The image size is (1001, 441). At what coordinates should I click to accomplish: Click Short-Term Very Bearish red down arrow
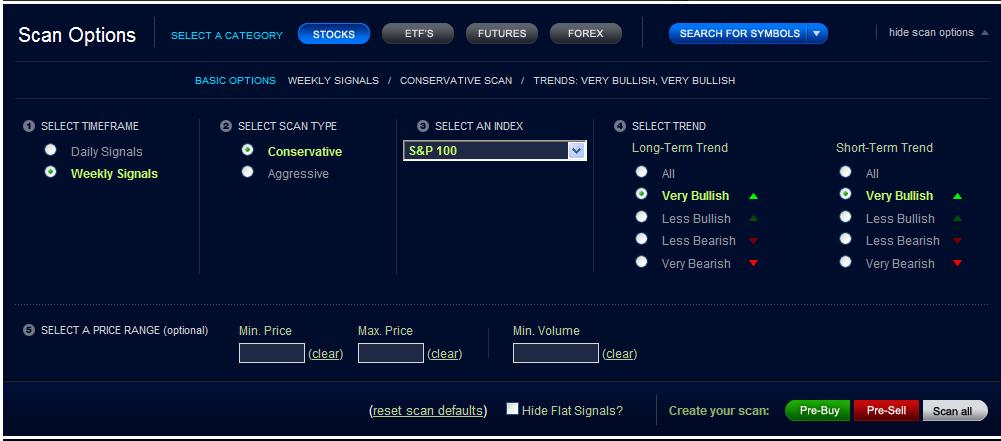tap(957, 264)
